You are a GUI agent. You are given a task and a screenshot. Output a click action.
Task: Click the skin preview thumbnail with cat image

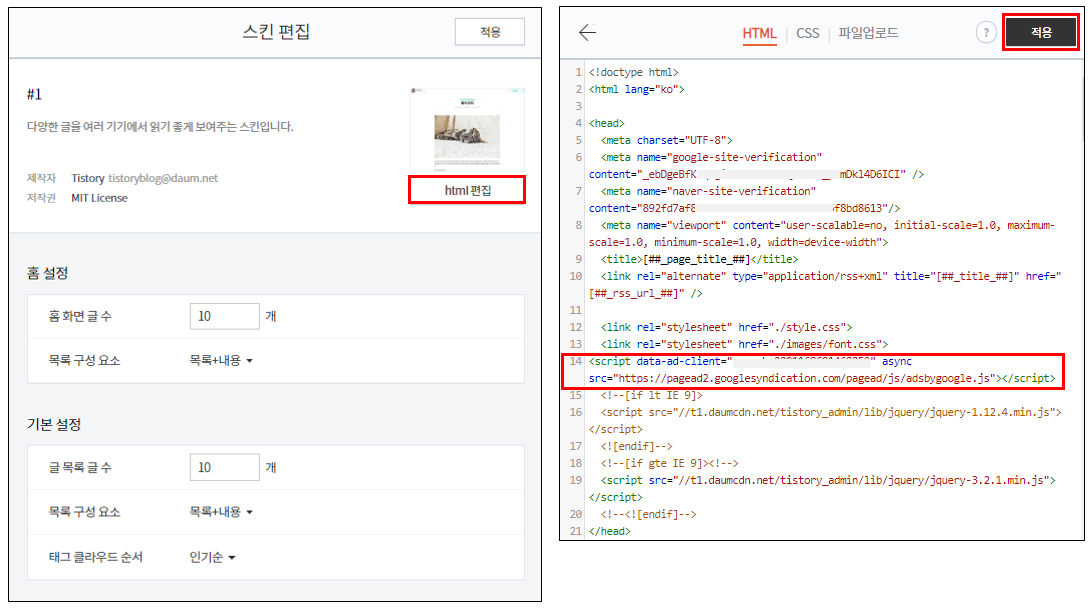pos(467,129)
